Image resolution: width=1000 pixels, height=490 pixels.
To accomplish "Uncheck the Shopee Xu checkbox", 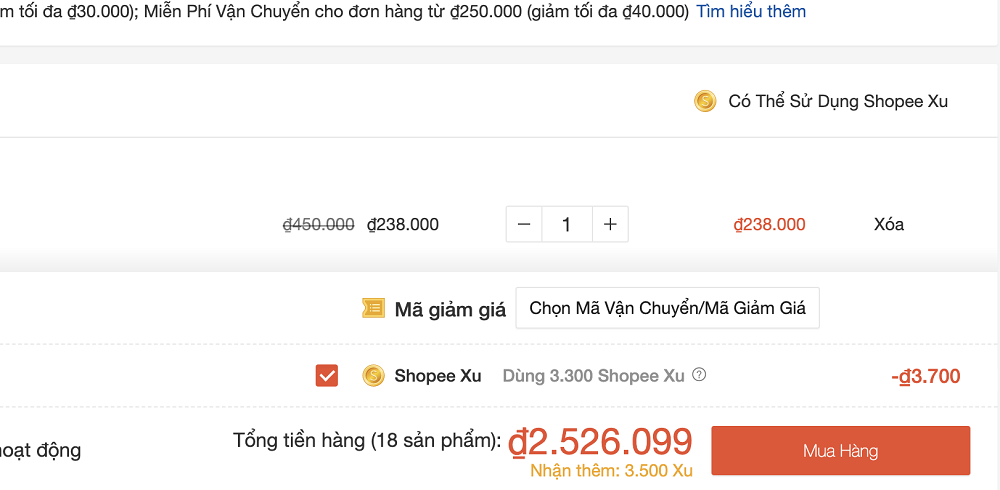I will click(326, 376).
